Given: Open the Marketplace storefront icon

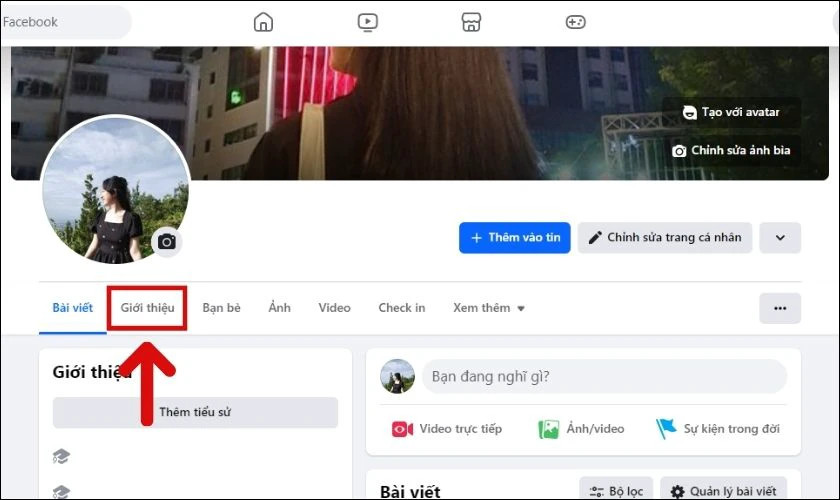Looking at the screenshot, I should [471, 23].
